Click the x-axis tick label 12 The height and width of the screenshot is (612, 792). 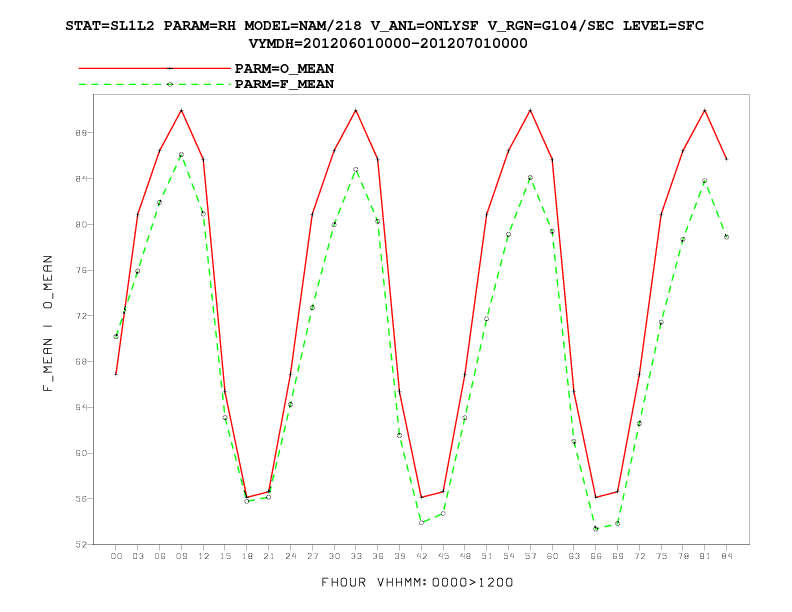203,556
